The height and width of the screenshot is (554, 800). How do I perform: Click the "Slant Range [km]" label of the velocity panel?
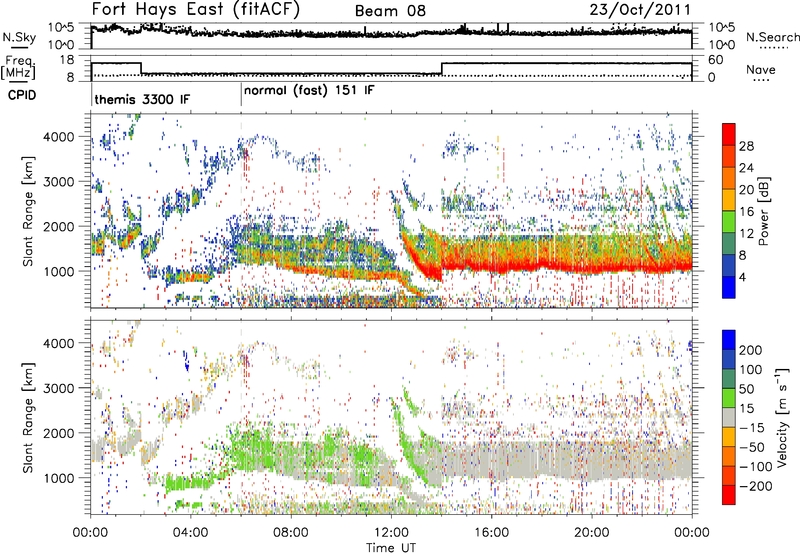point(28,417)
